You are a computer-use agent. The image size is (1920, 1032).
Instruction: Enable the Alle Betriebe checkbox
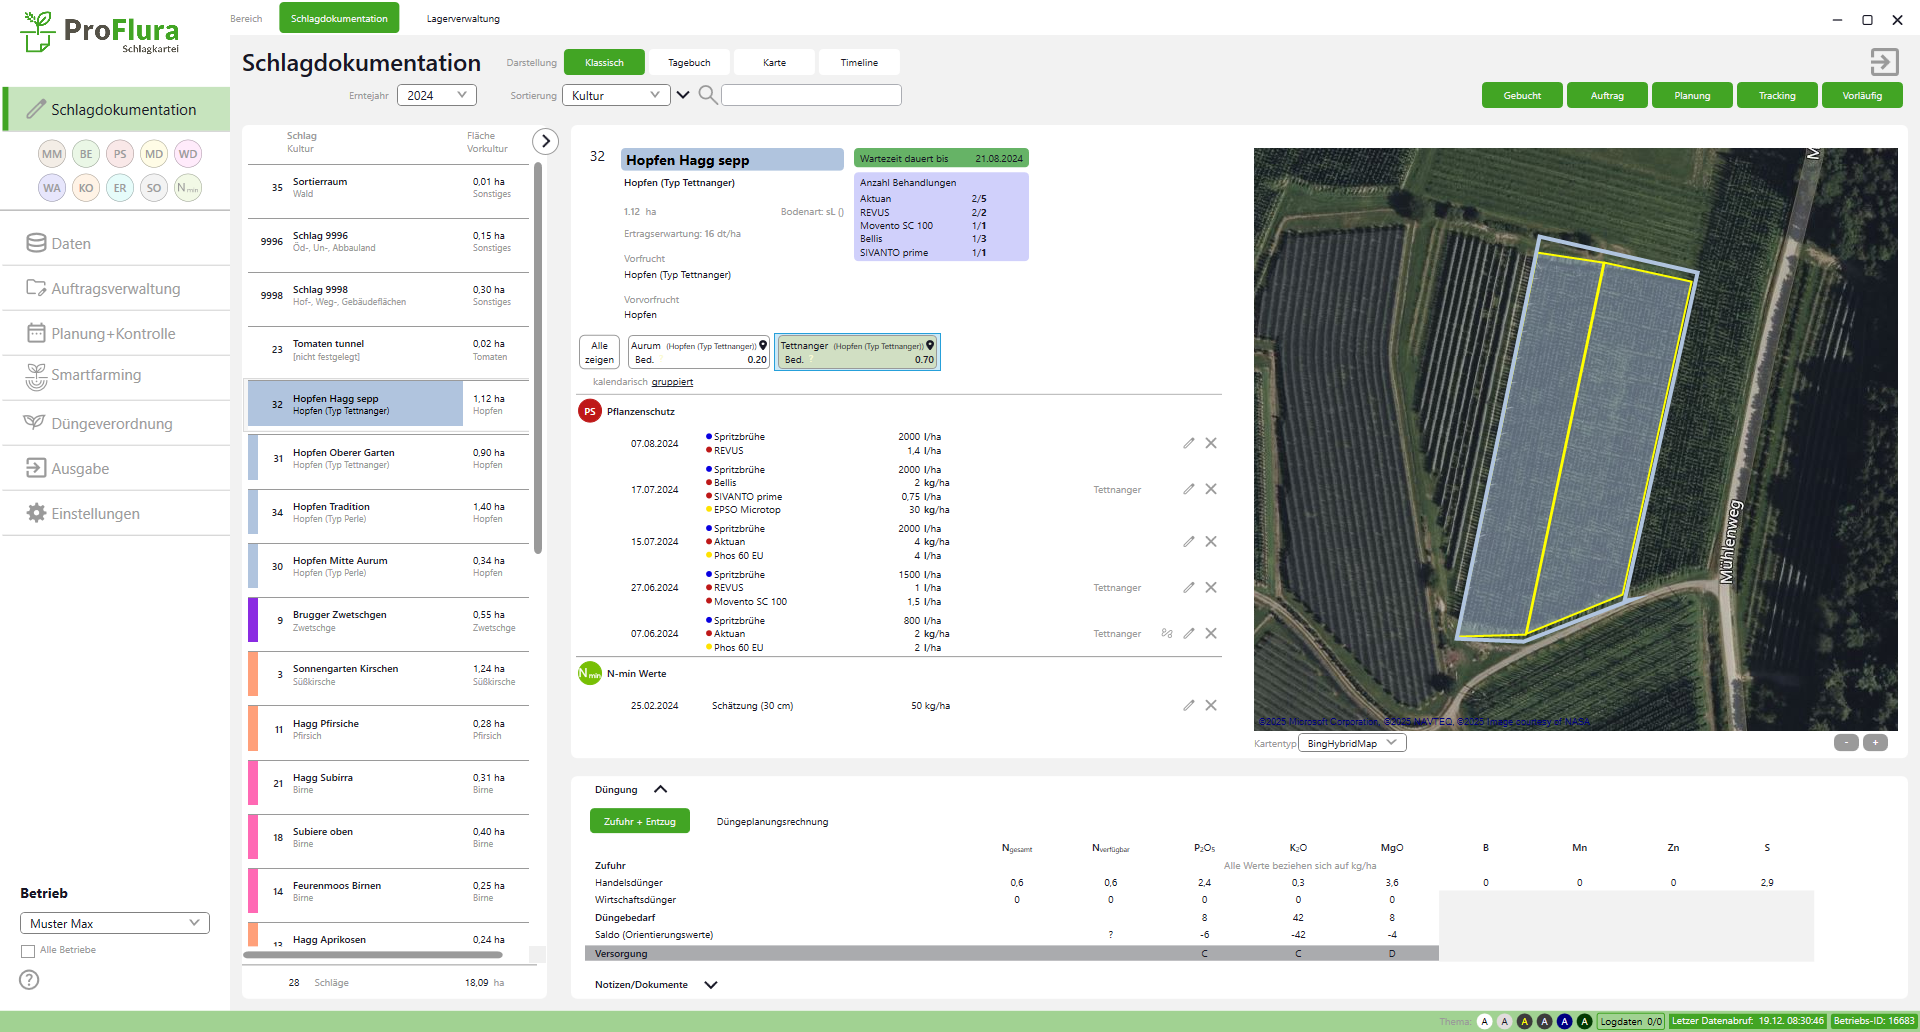click(28, 951)
